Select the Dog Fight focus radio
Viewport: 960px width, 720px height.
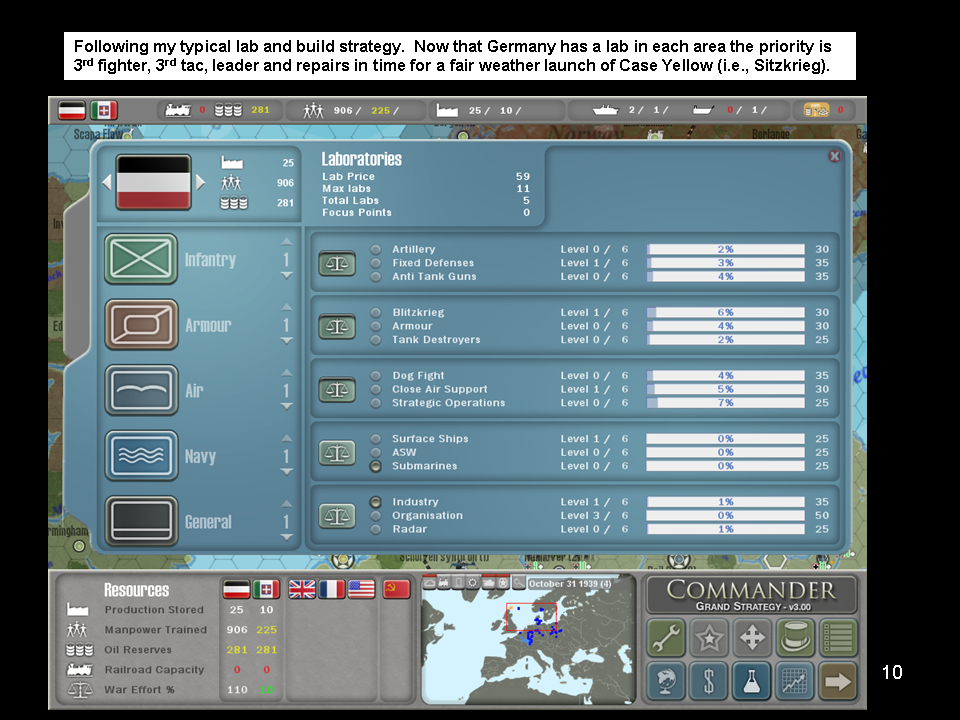(376, 376)
